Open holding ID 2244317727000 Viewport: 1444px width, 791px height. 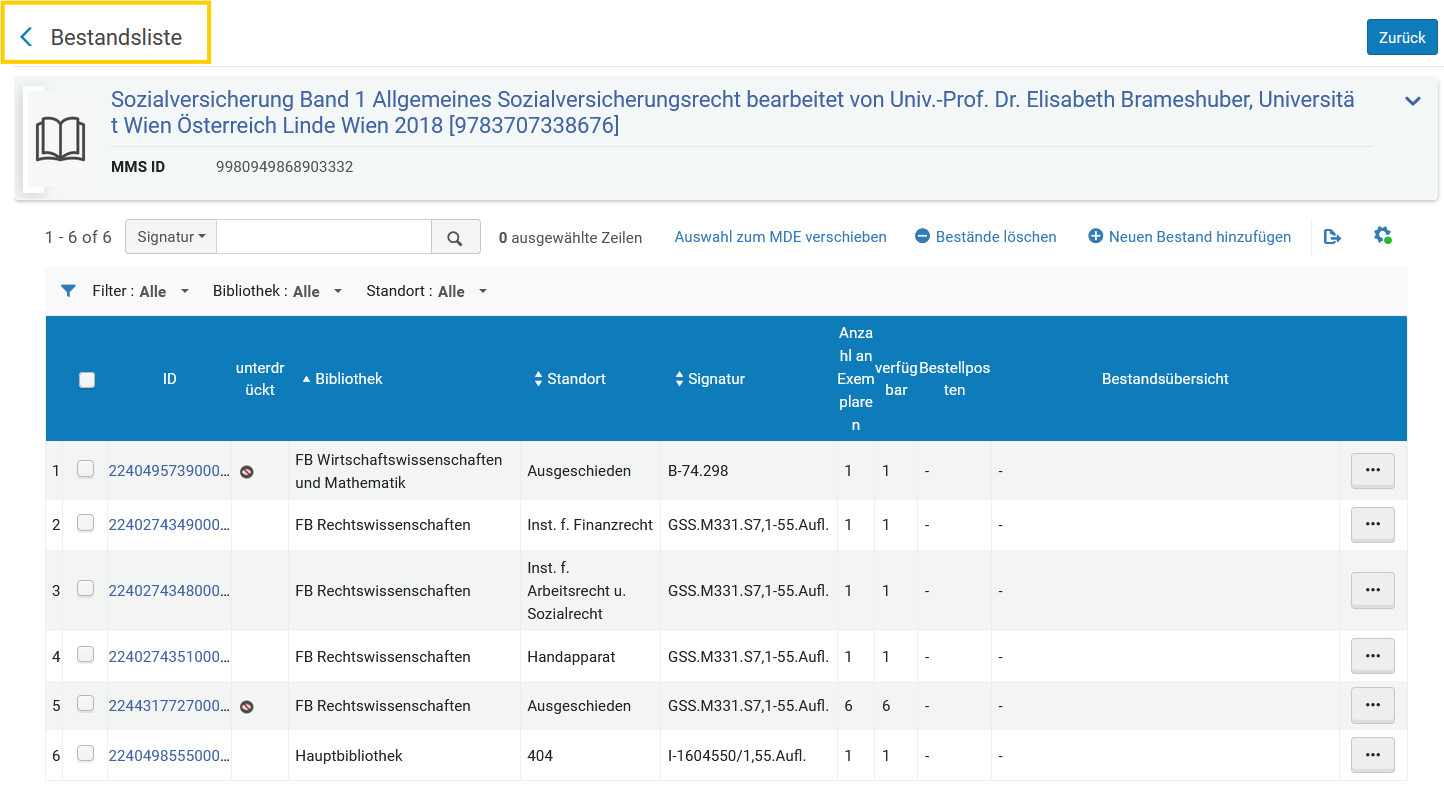click(169, 706)
